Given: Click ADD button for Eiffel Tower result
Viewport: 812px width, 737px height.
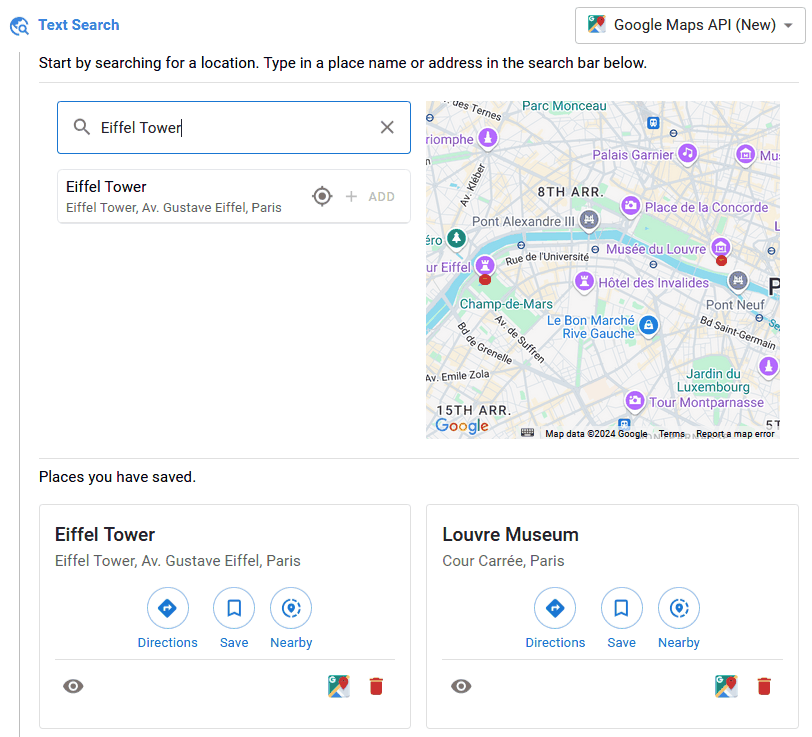Looking at the screenshot, I should point(371,197).
